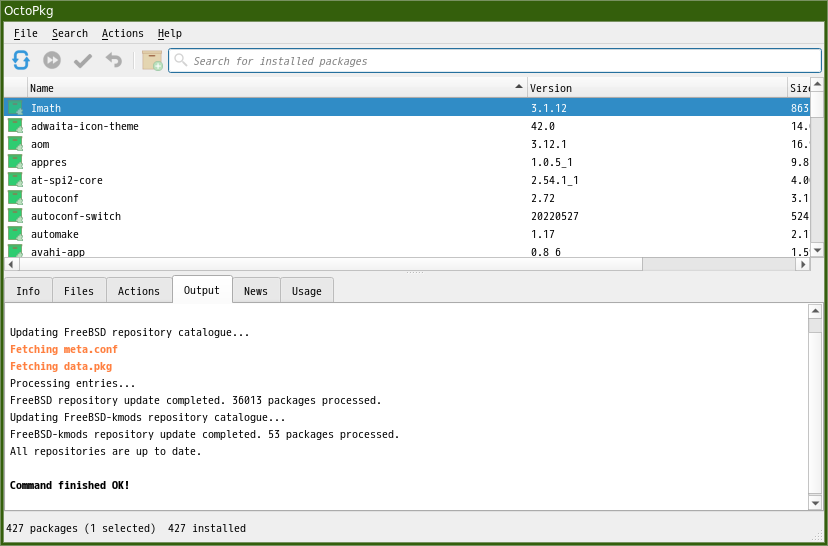Switch to the Usage tab

click(x=306, y=290)
